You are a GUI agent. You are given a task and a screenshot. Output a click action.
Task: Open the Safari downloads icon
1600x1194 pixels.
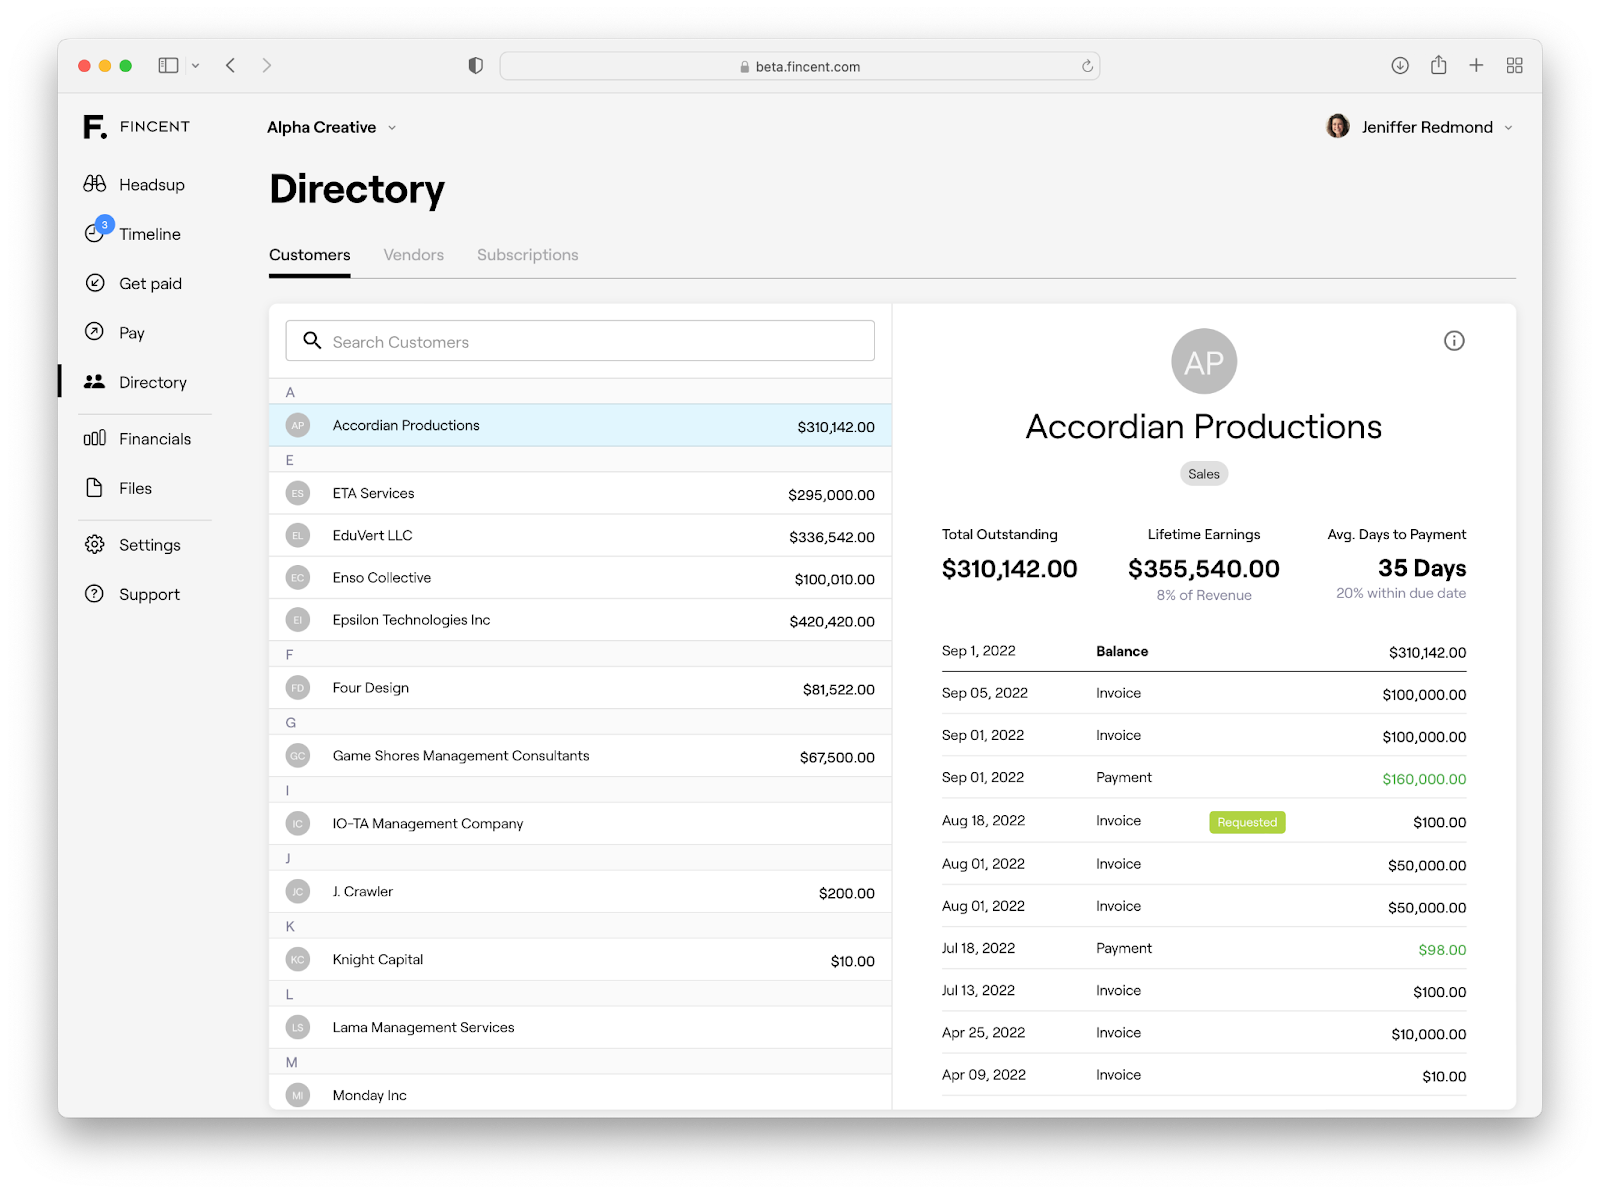[1400, 66]
